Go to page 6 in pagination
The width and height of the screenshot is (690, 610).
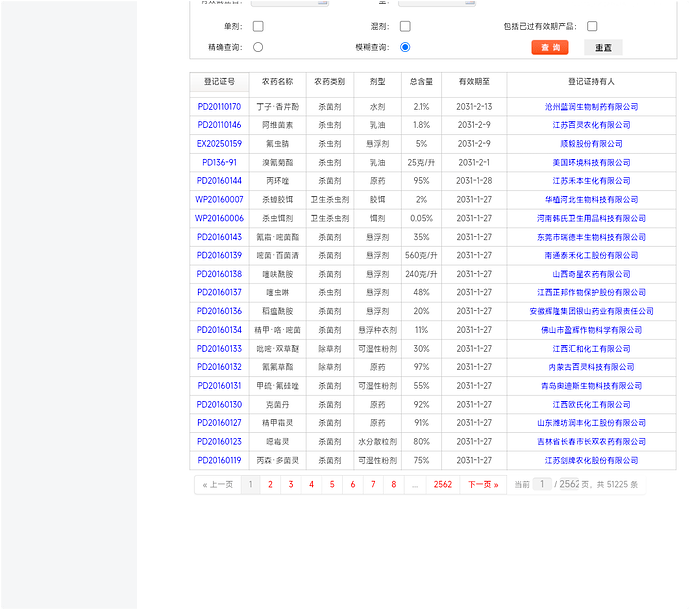pos(352,485)
